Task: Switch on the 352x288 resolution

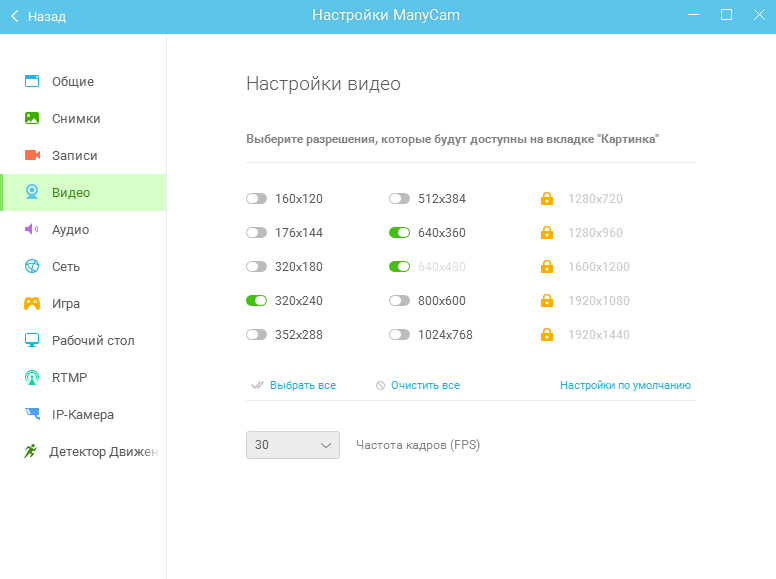Action: pyautogui.click(x=256, y=335)
